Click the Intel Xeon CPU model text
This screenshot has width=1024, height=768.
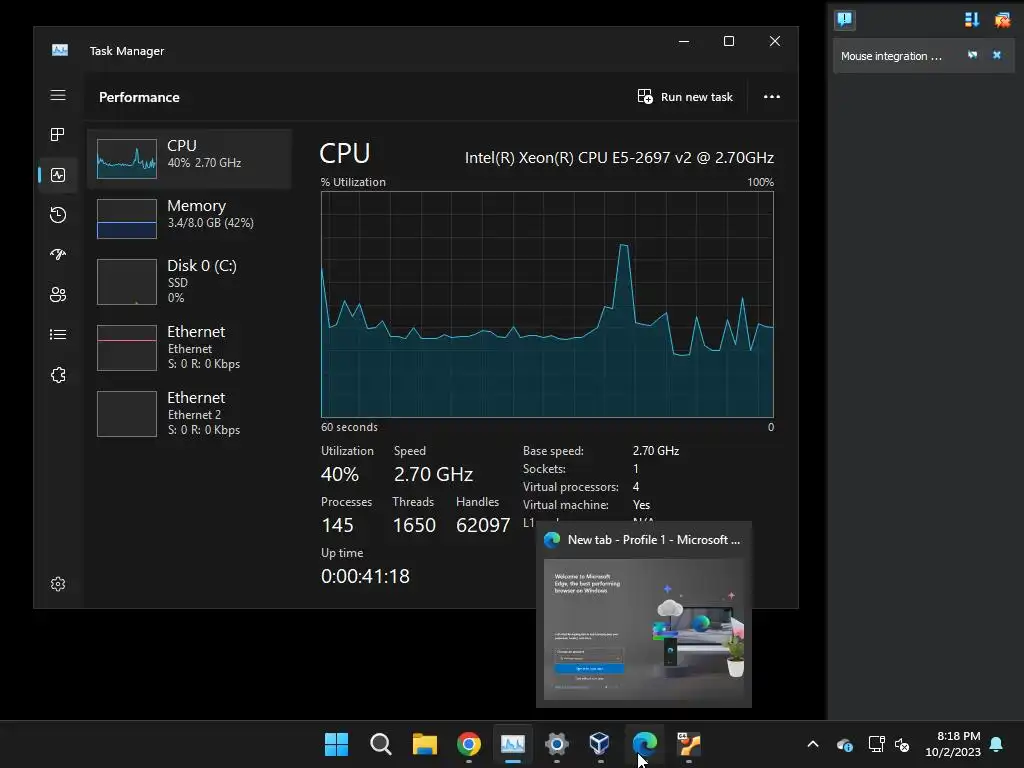[x=619, y=157]
